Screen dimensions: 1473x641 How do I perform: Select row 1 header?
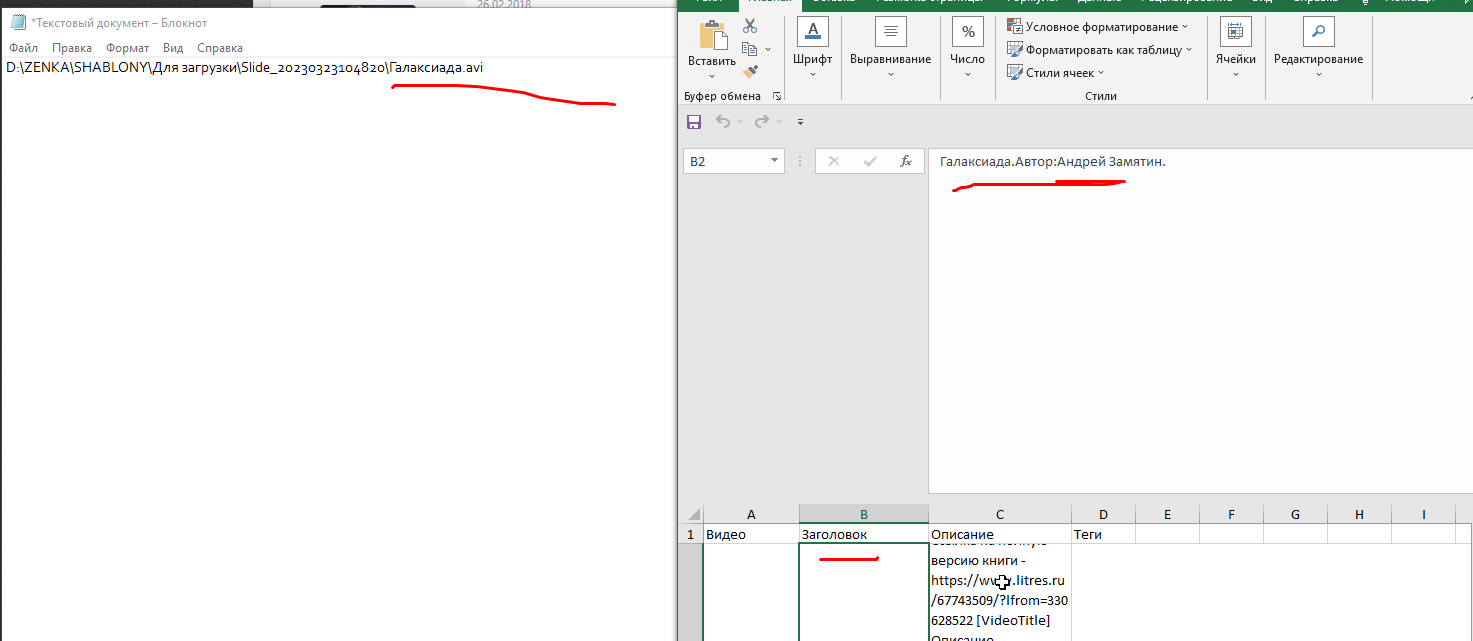pos(691,535)
